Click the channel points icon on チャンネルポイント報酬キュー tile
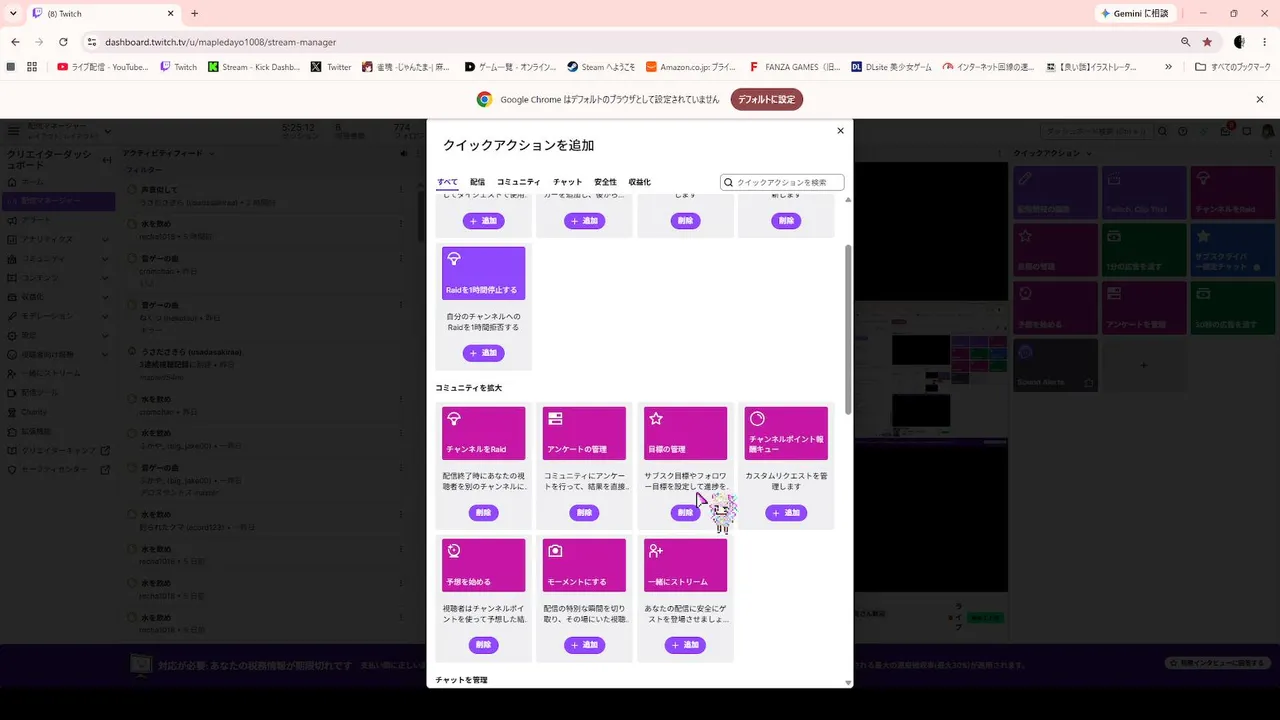This screenshot has height=720, width=1280. click(x=757, y=419)
